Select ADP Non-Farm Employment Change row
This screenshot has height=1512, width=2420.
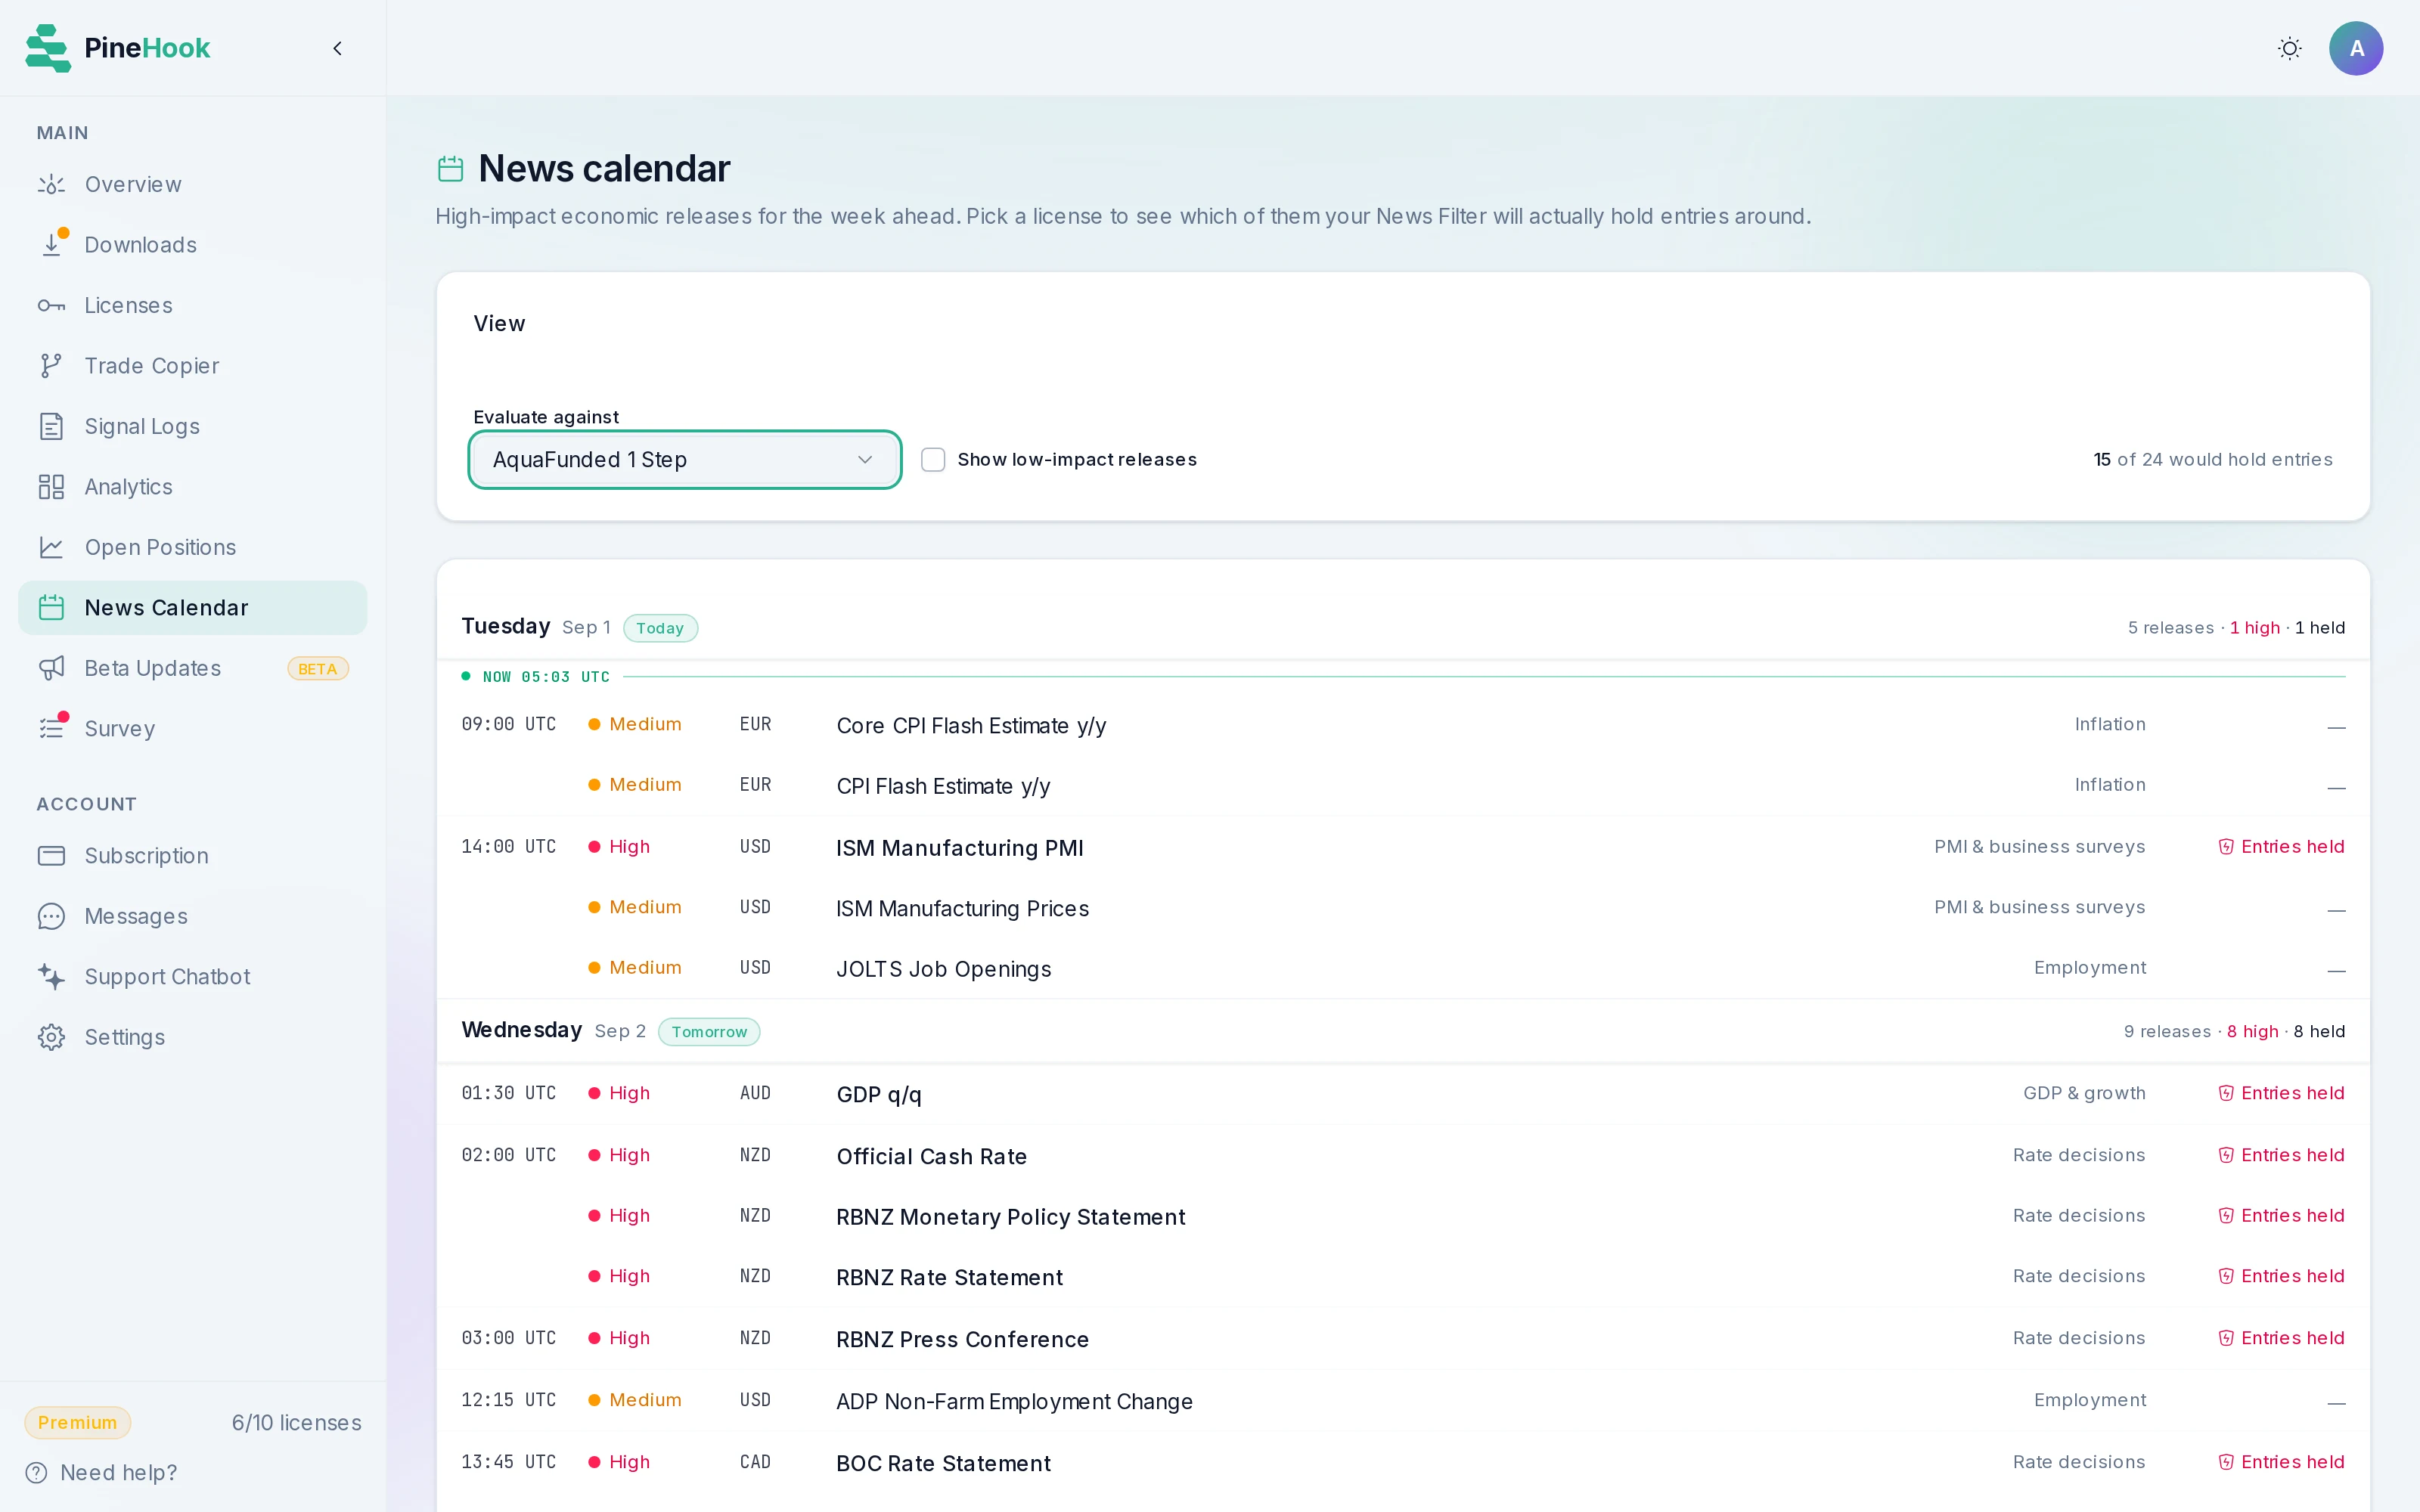1403,1401
